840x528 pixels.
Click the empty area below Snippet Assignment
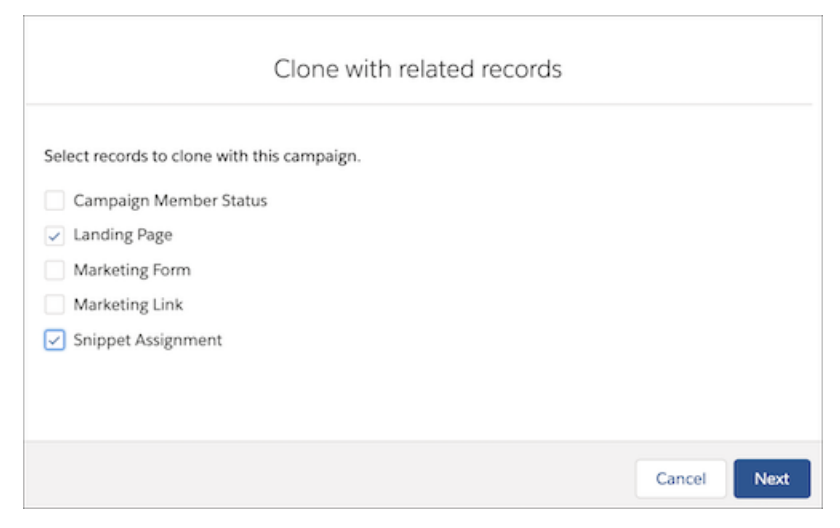(x=418, y=396)
